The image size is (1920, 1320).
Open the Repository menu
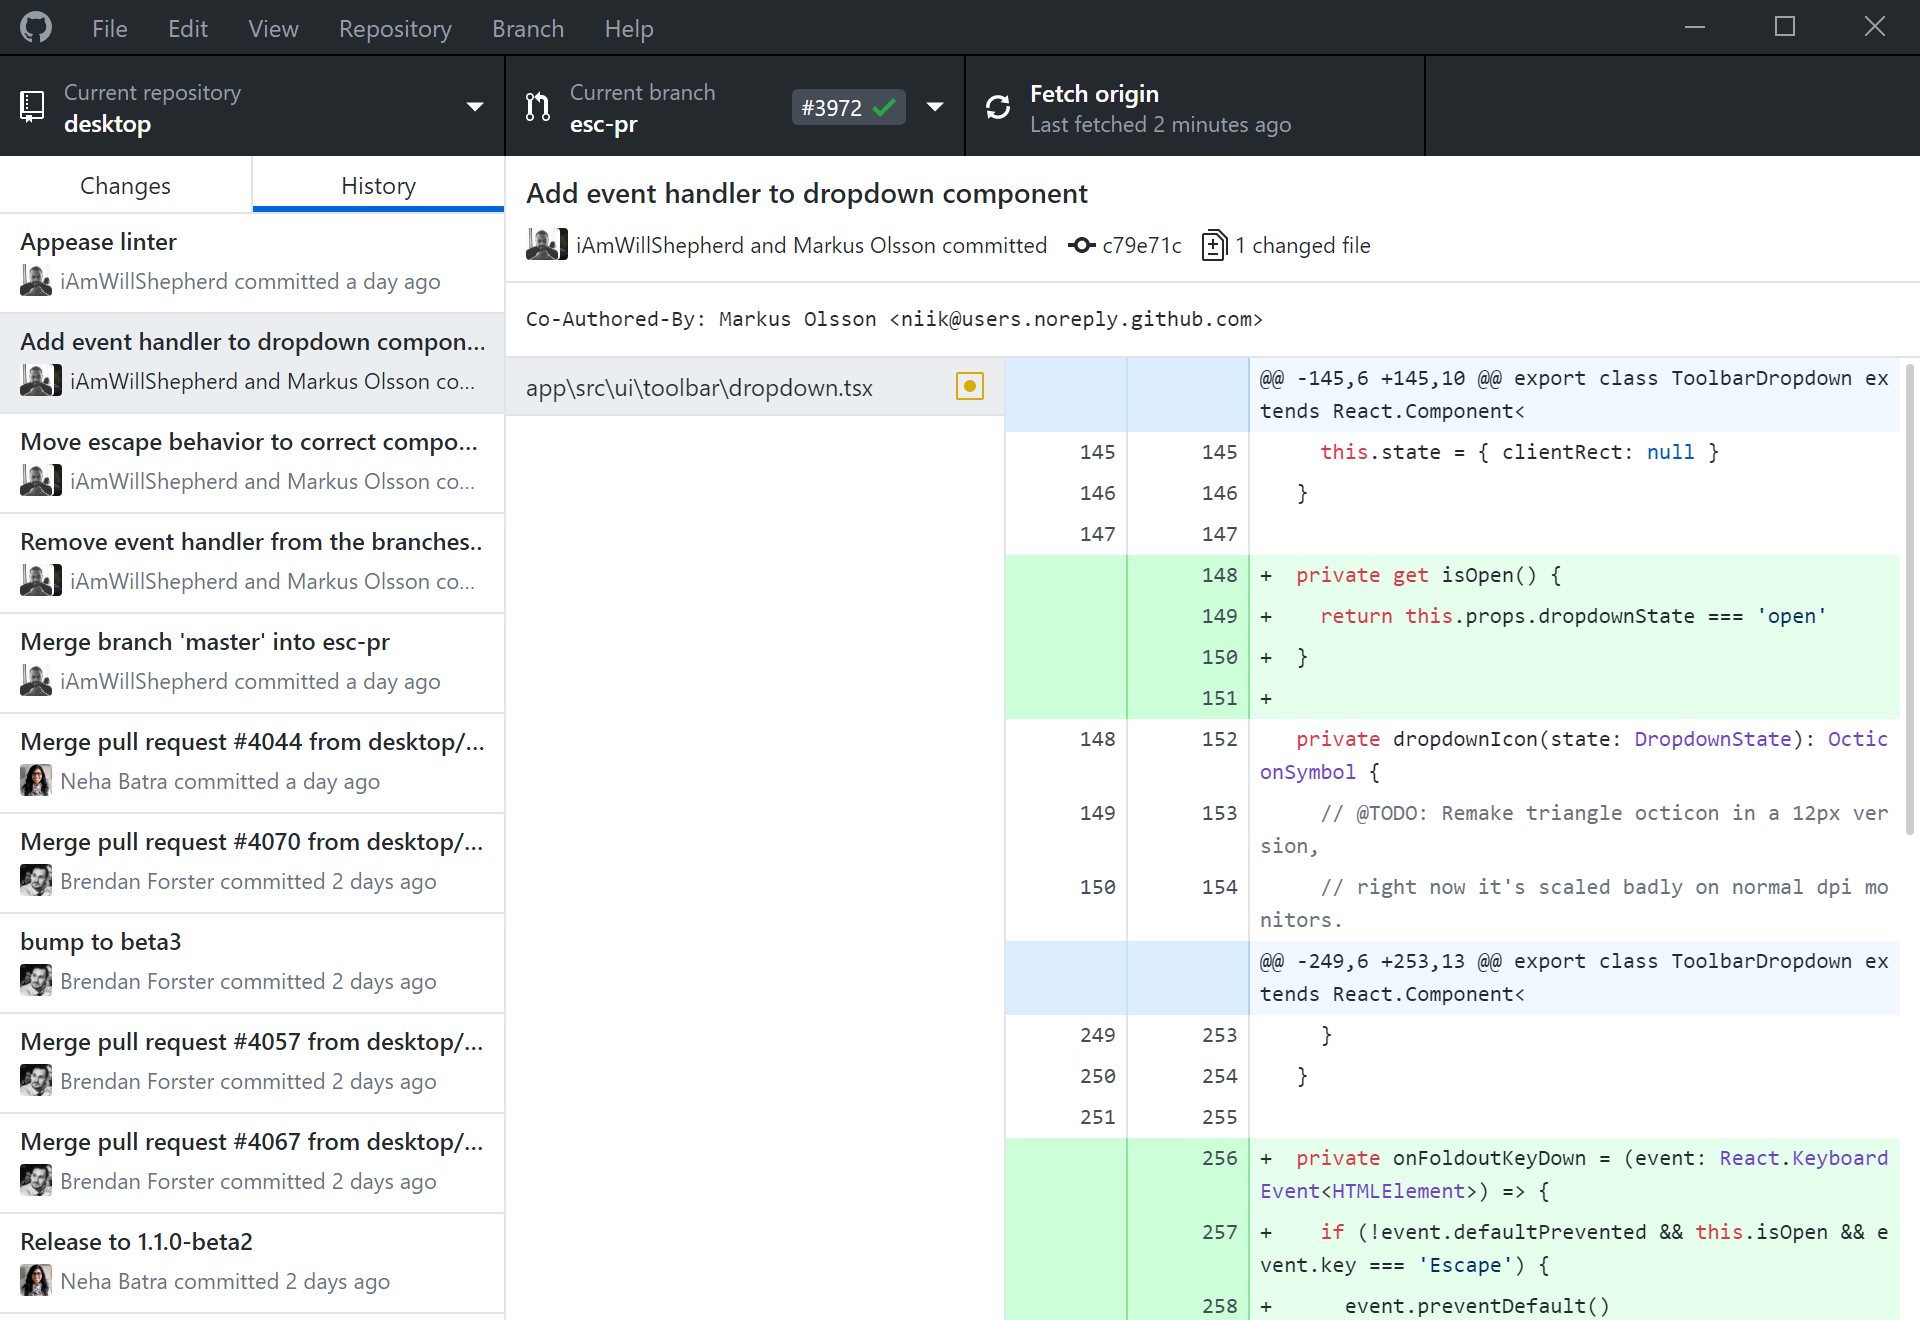click(394, 28)
